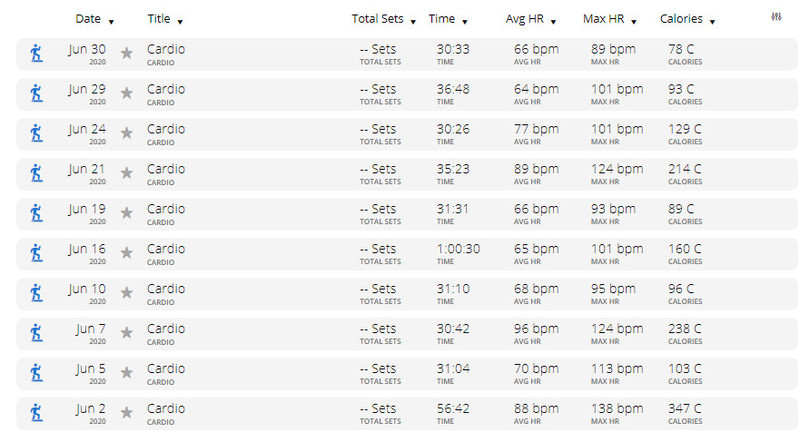
Task: Open the Jun 16 Cardio activity title
Action: tap(166, 249)
